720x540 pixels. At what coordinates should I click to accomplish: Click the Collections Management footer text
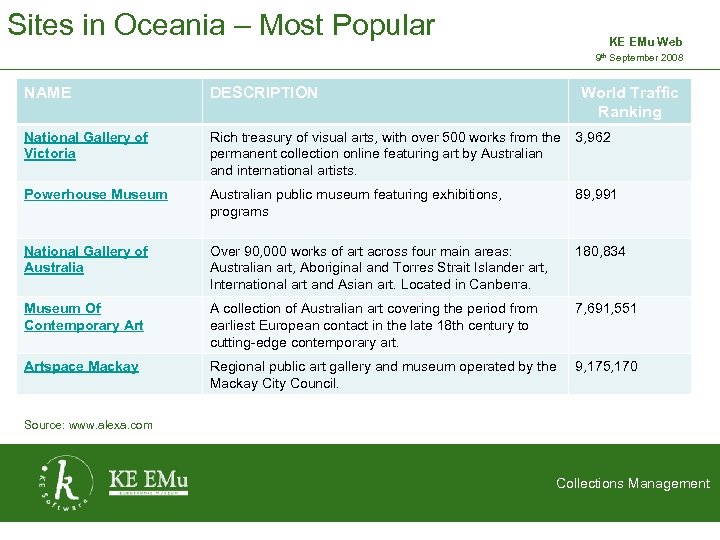coord(633,484)
